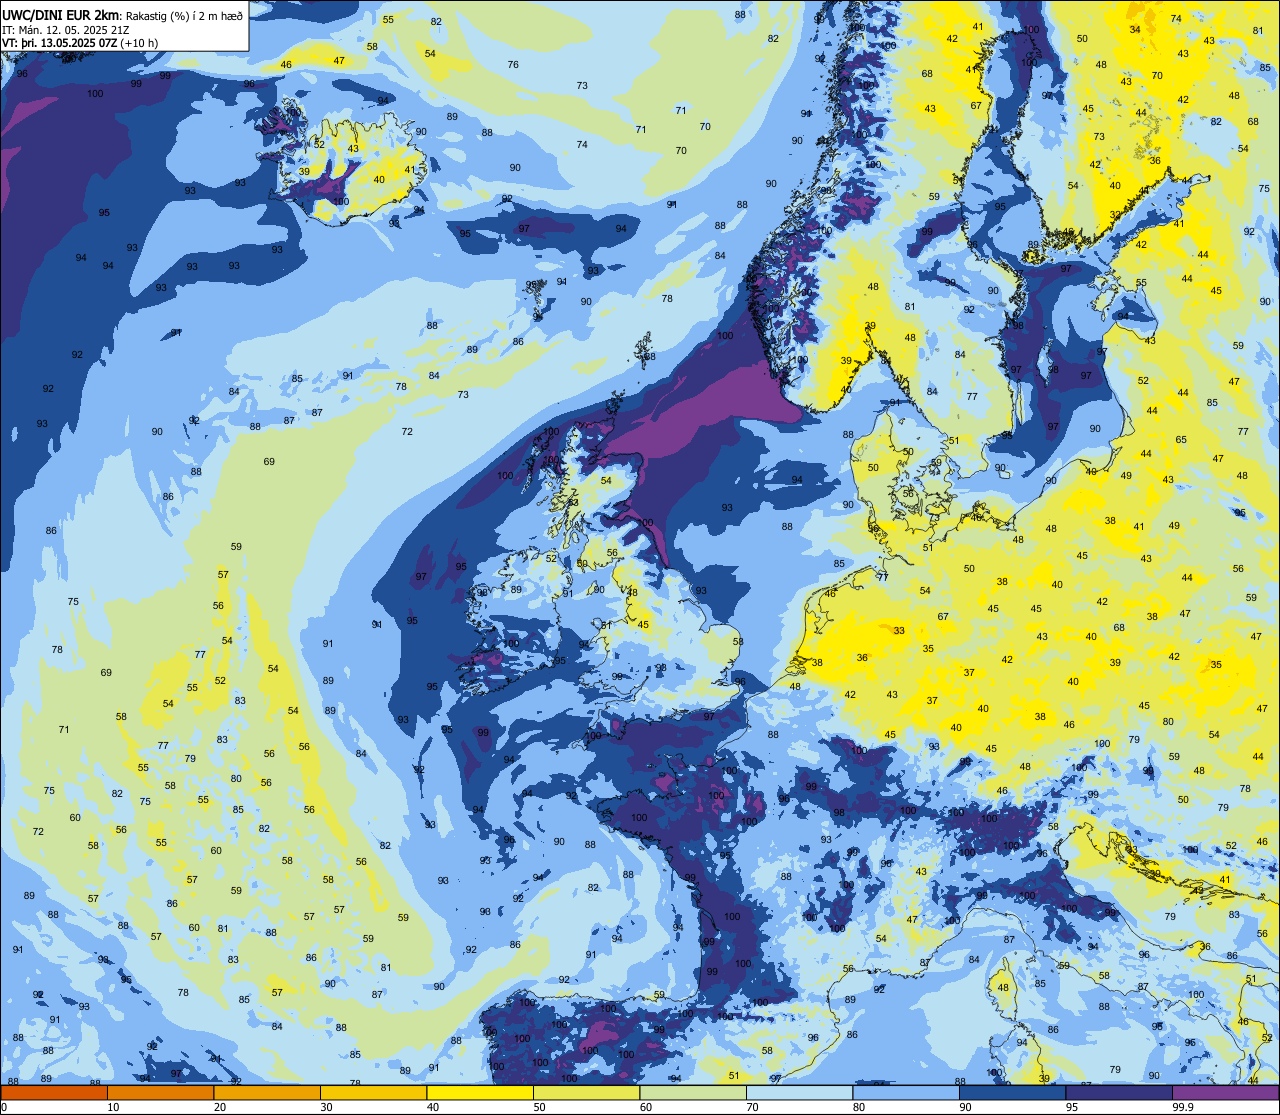
Task: Click the legend tick label '80'
Action: click(859, 1107)
